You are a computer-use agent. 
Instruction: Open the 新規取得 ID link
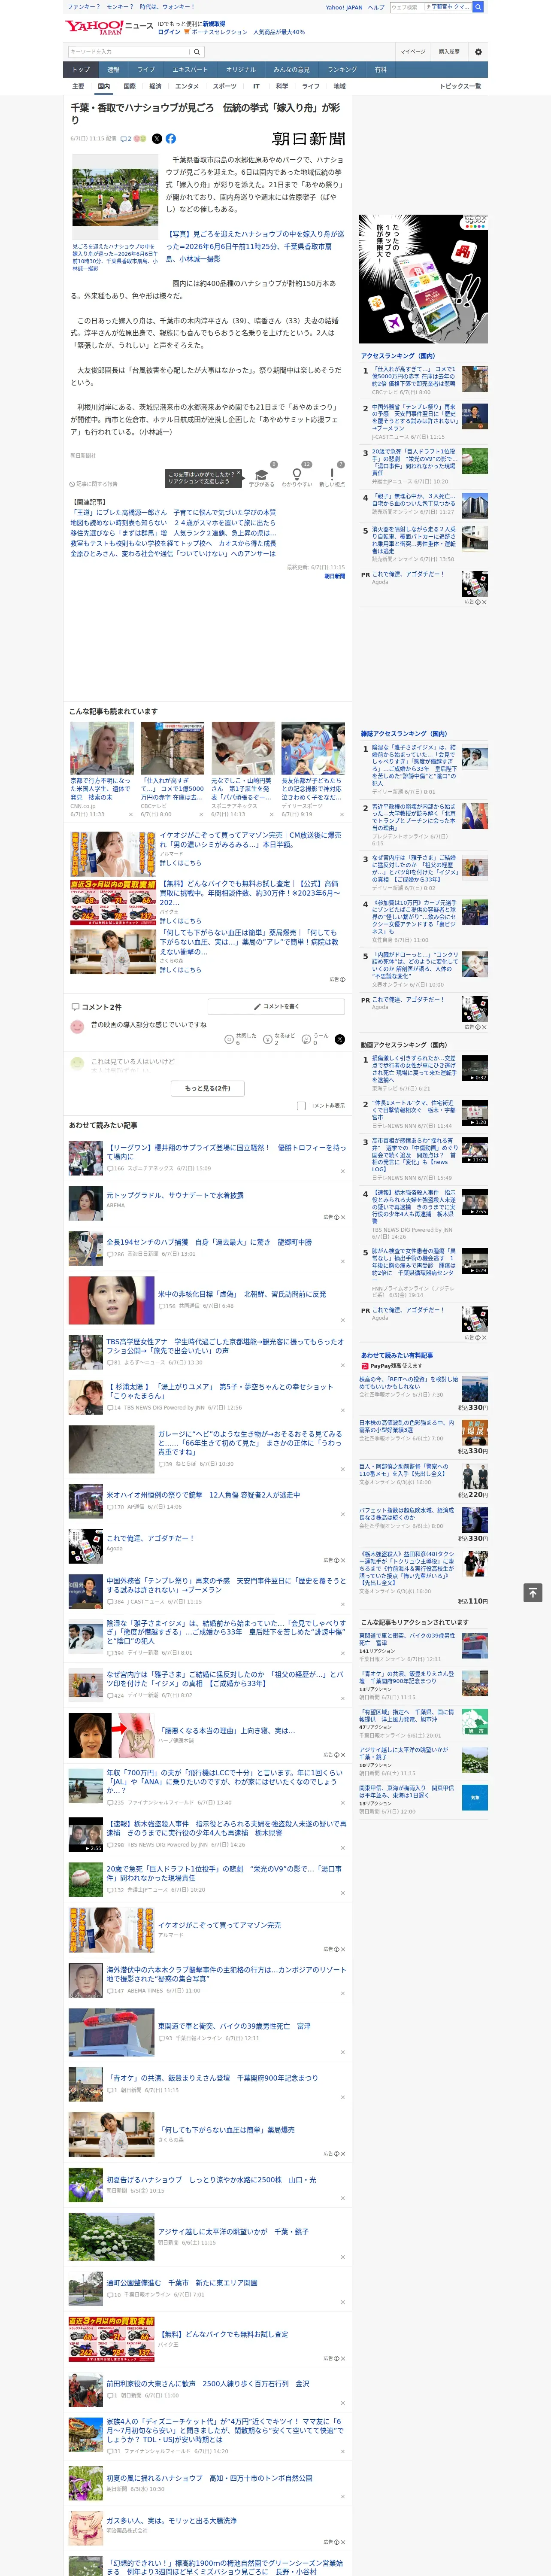click(214, 23)
